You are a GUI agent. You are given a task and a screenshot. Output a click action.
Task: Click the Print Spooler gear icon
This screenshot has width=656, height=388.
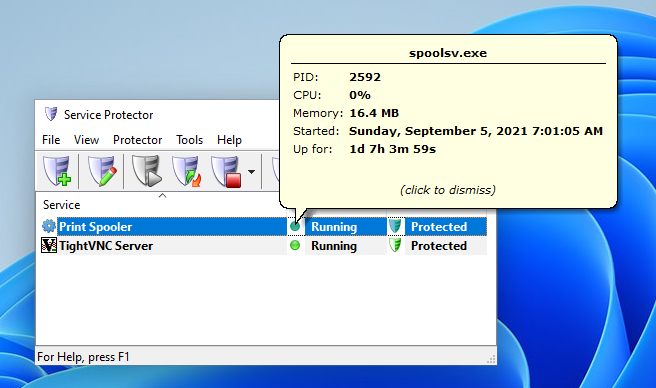coord(49,226)
